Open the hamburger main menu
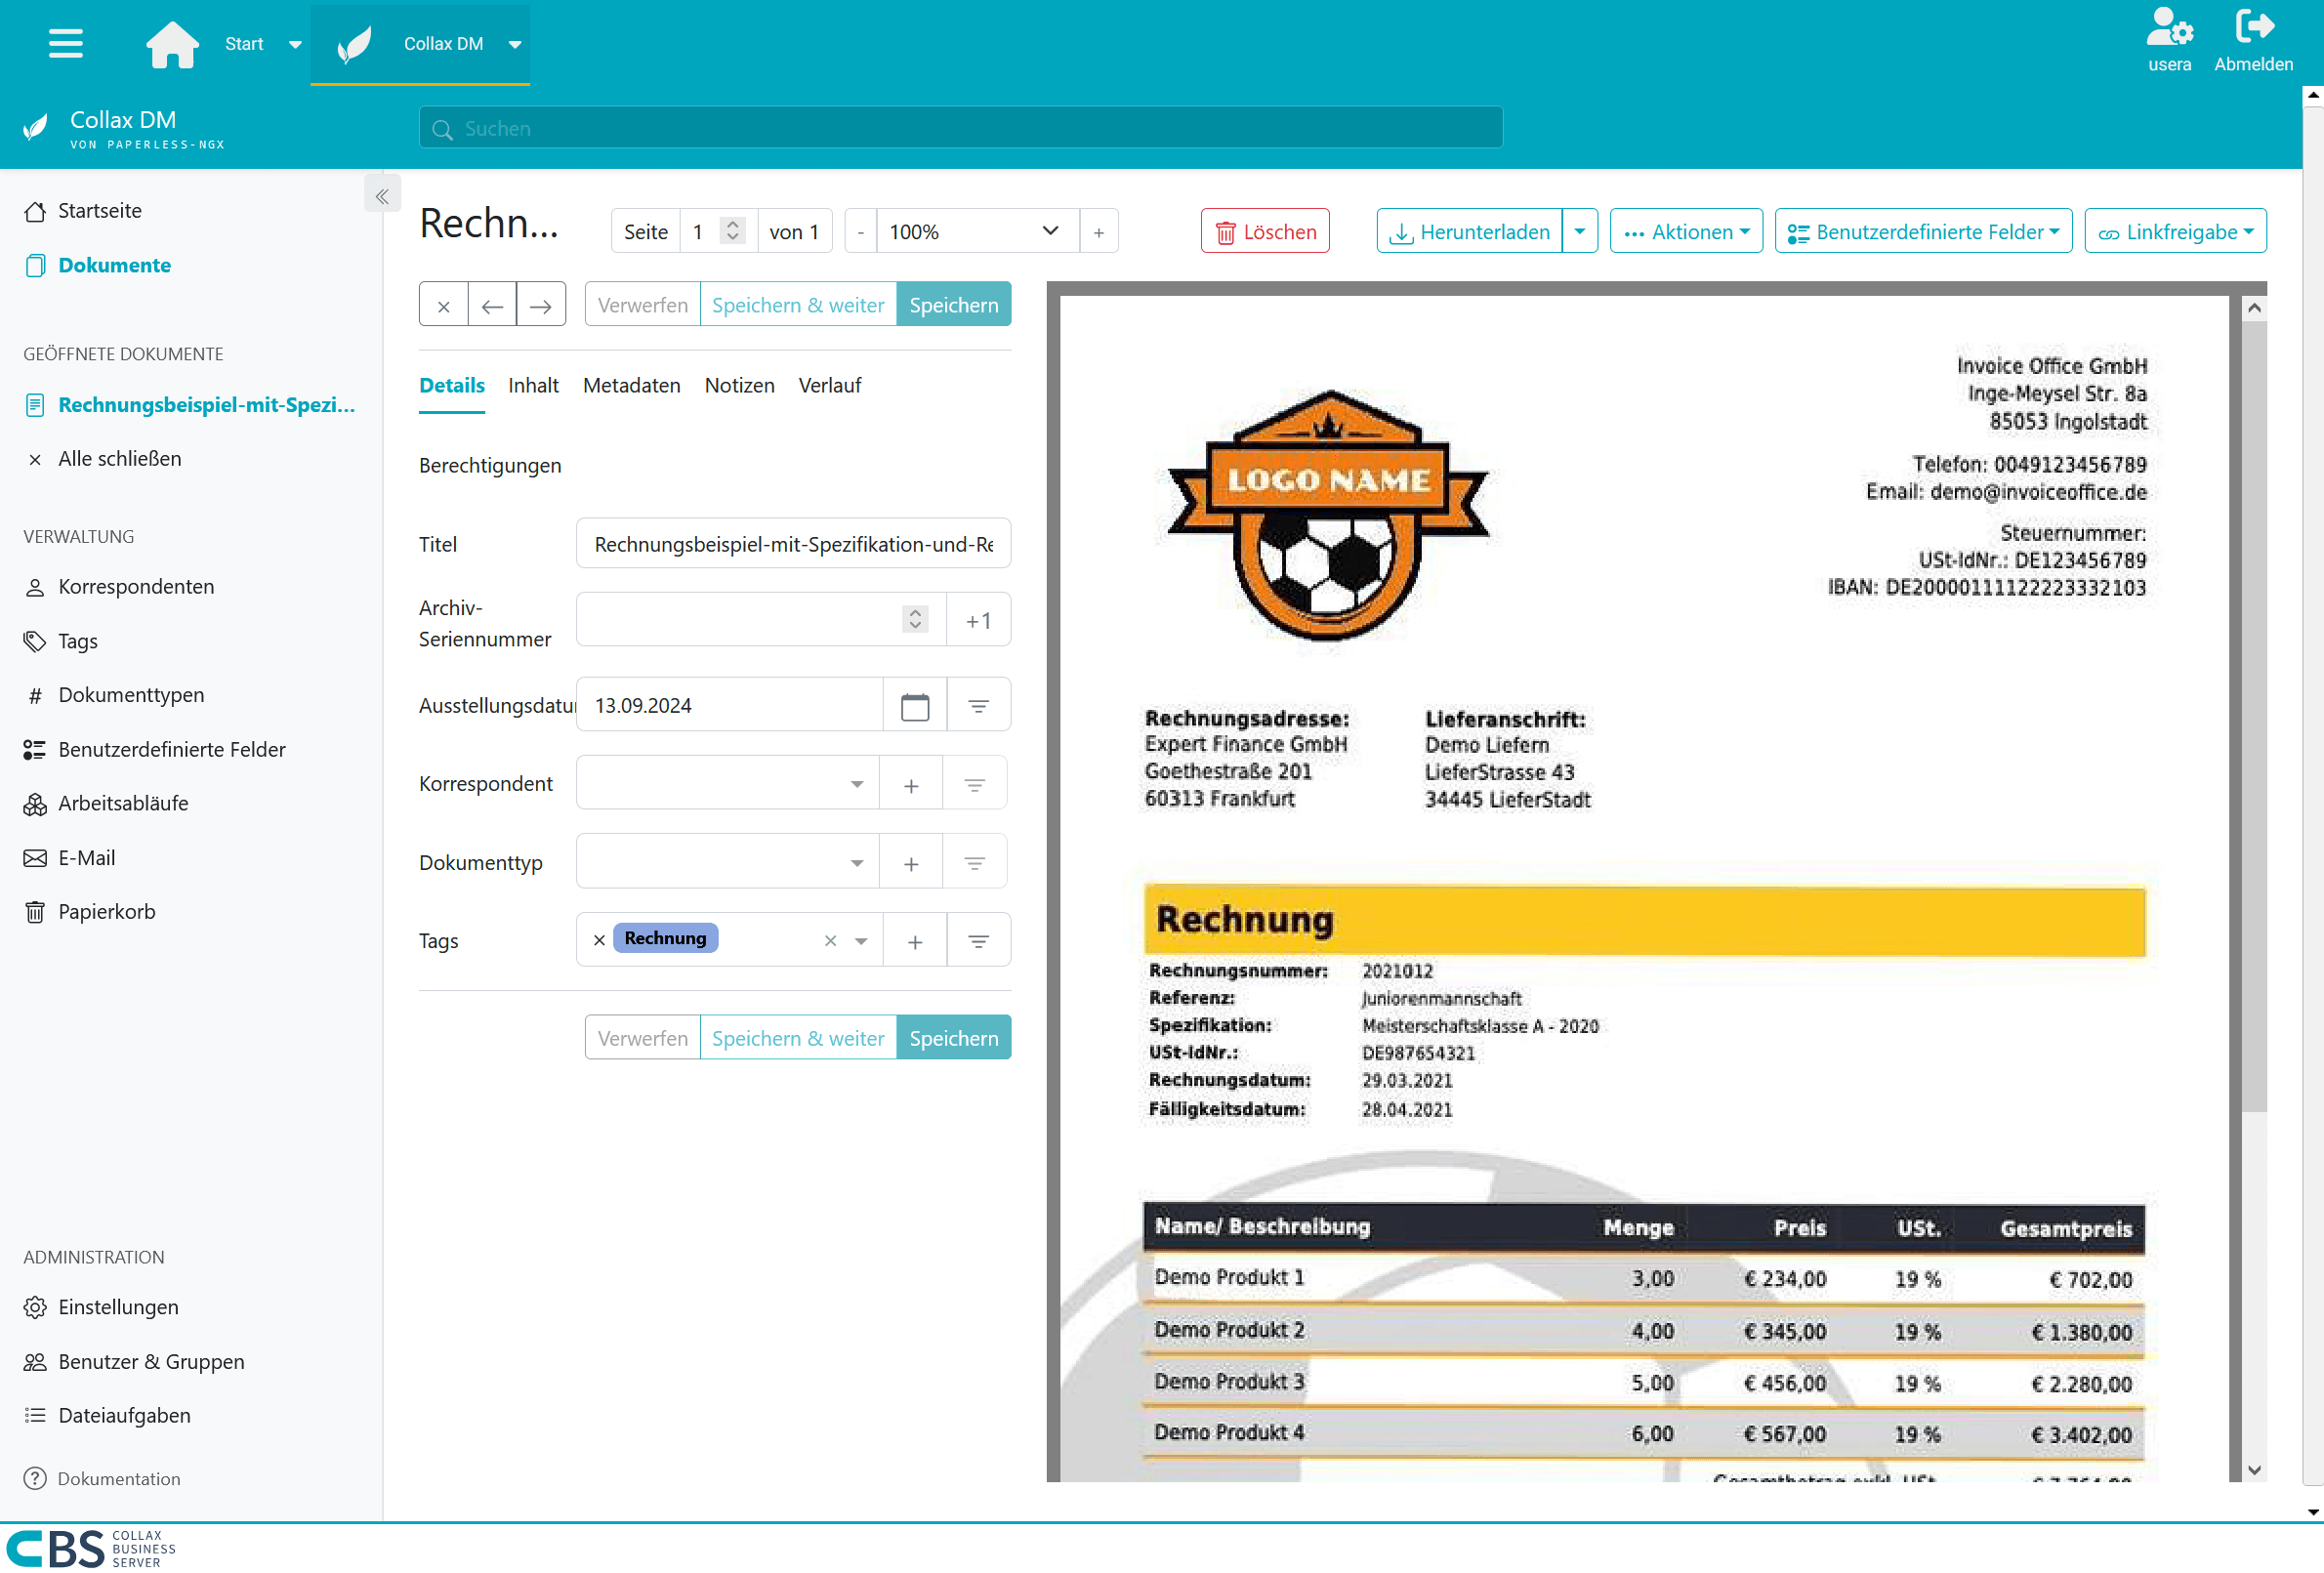The height and width of the screenshot is (1573, 2324). (66, 43)
